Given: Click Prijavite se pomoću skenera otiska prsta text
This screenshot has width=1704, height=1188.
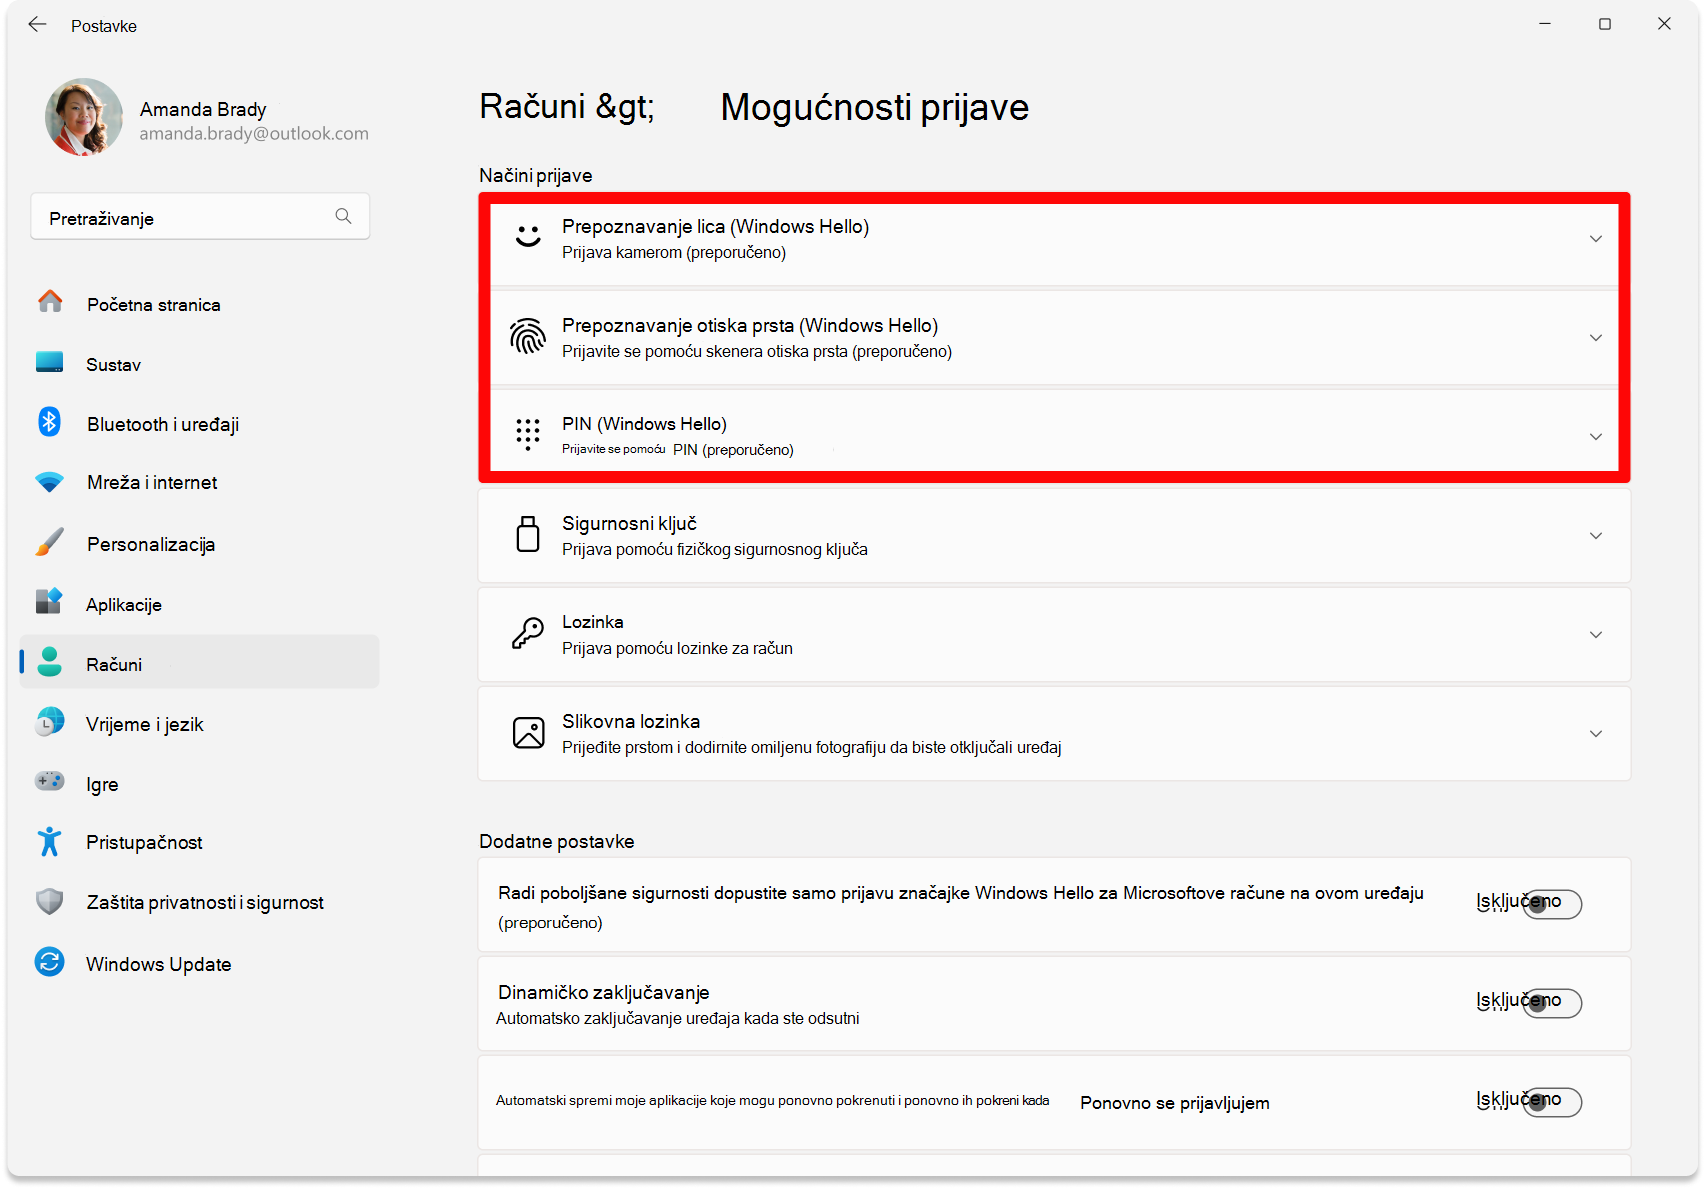Looking at the screenshot, I should click(757, 351).
